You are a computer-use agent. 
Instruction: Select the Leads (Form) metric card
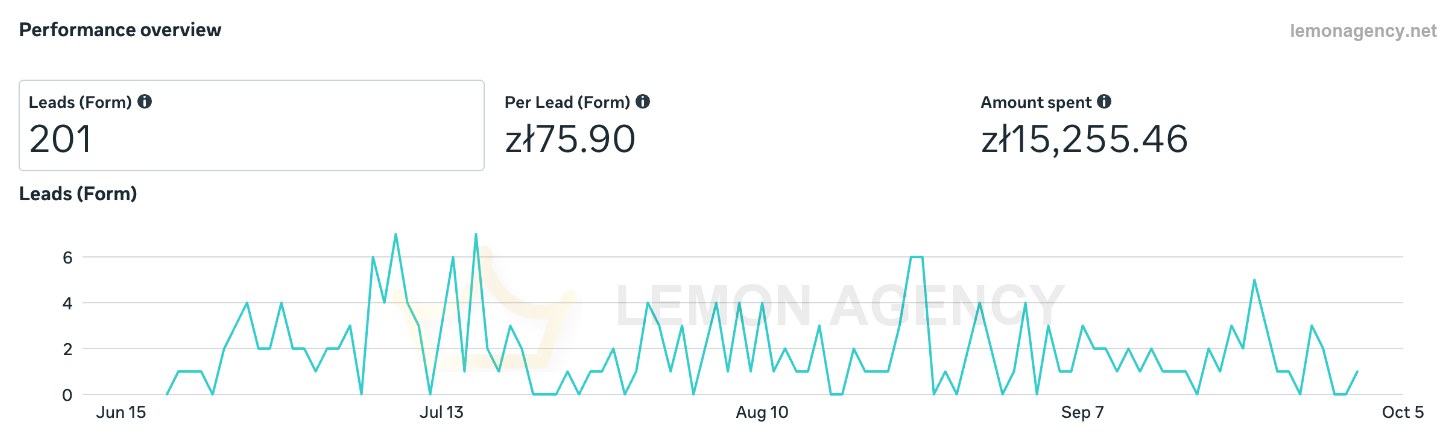[x=252, y=125]
